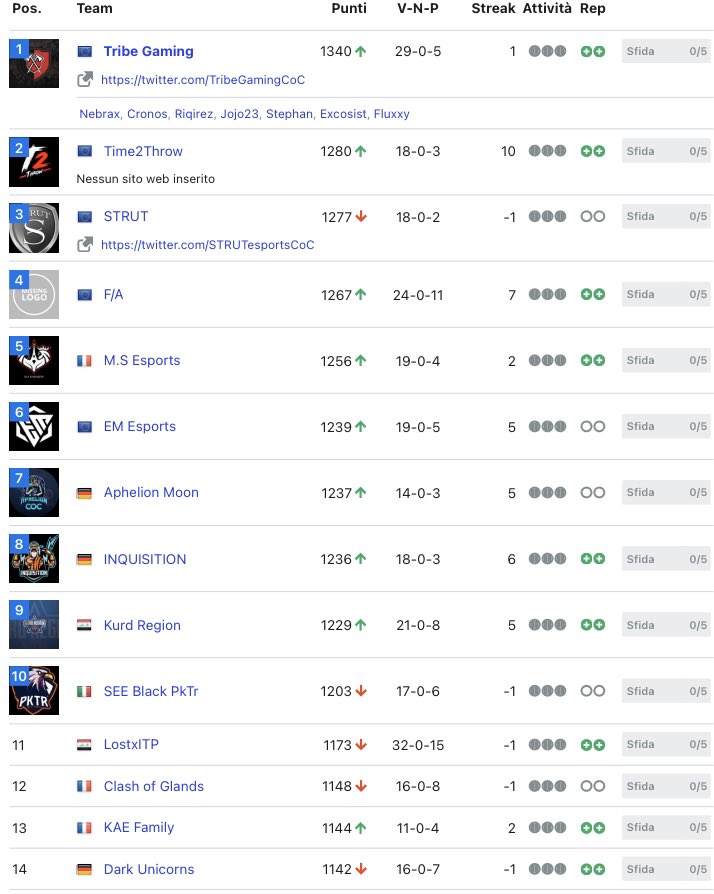Open player Cronos profile link
Image resolution: width=714 pixels, height=894 pixels.
(x=147, y=113)
